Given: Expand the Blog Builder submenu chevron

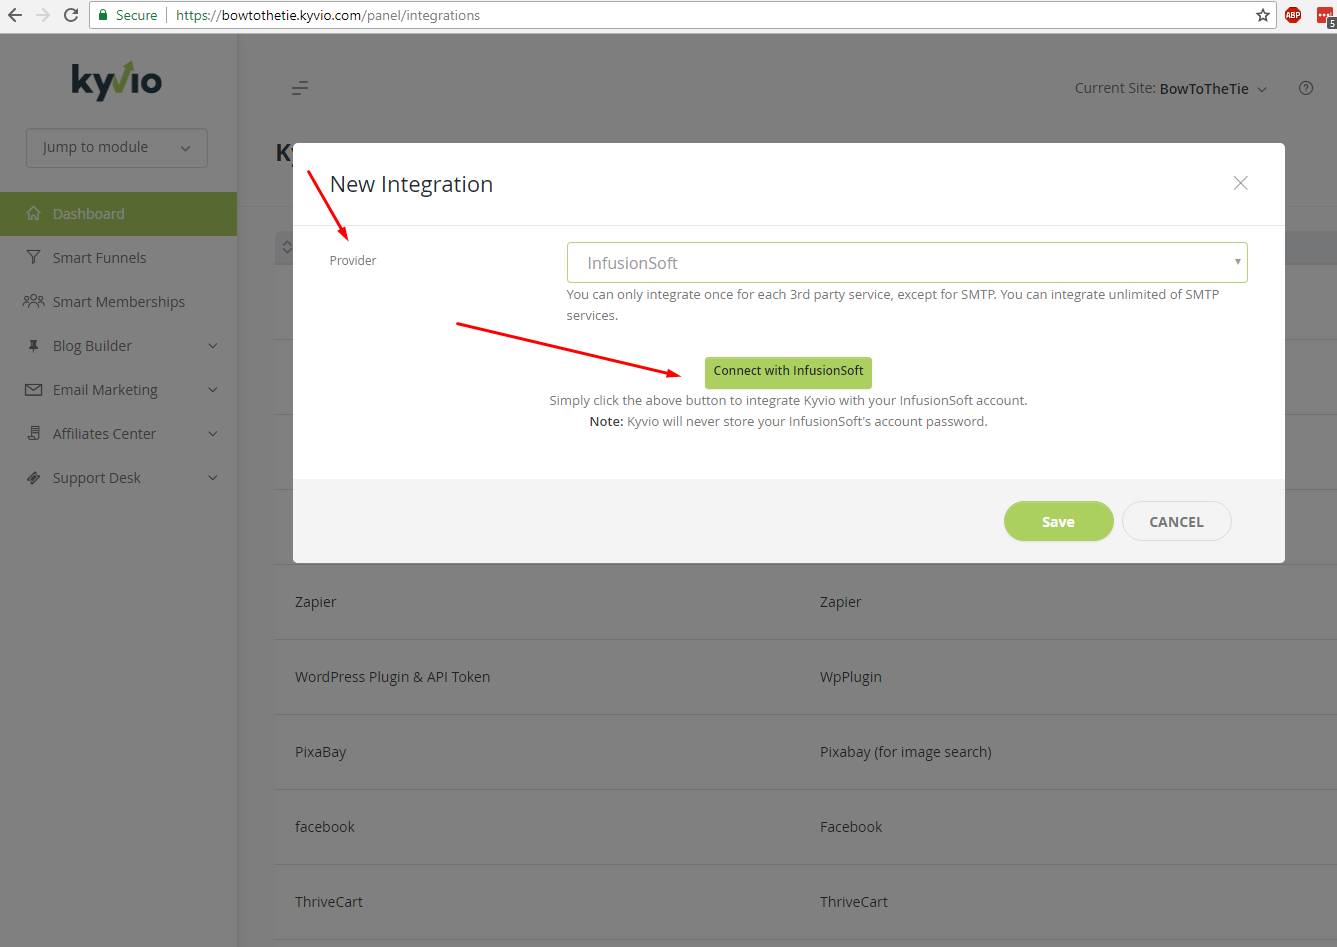Looking at the screenshot, I should (x=213, y=345).
